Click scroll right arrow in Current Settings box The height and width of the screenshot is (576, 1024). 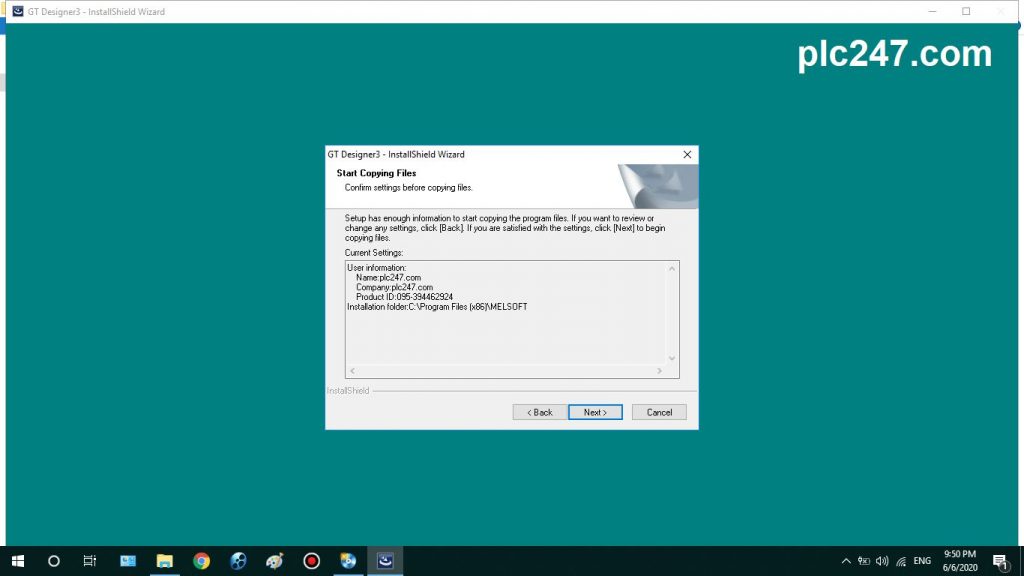[x=659, y=371]
